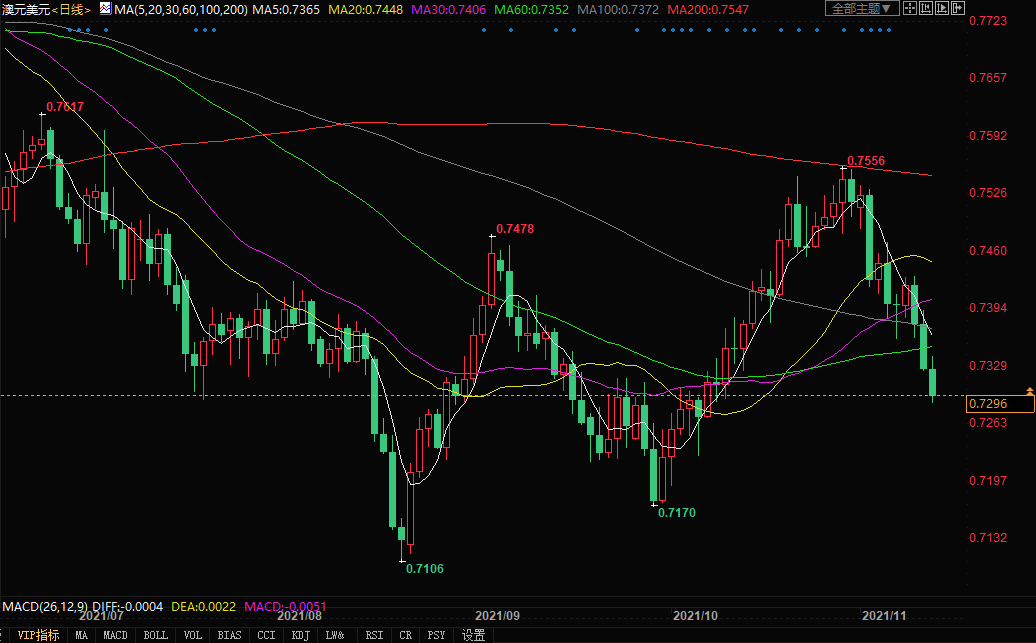The image size is (1036, 643).
Task: Click the 澳元美元 symbol name
Action: [x=25, y=9]
